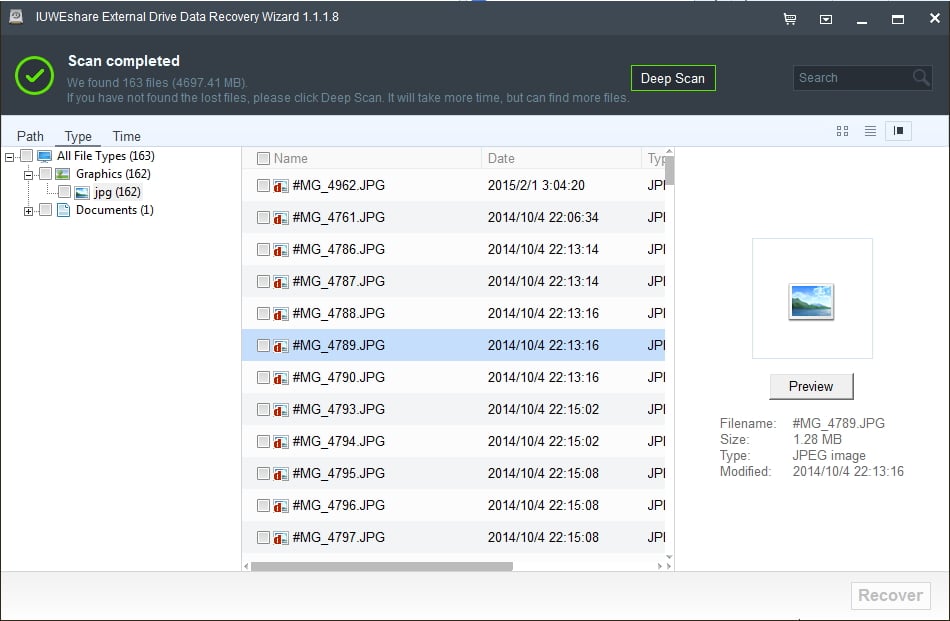This screenshot has height=621, width=950.
Task: Collapse the All File Types tree node
Action: click(9, 157)
